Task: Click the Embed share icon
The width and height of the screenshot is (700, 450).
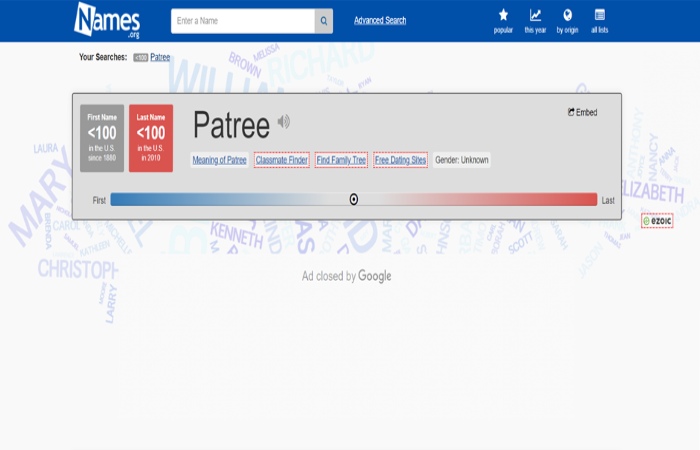Action: [582, 112]
